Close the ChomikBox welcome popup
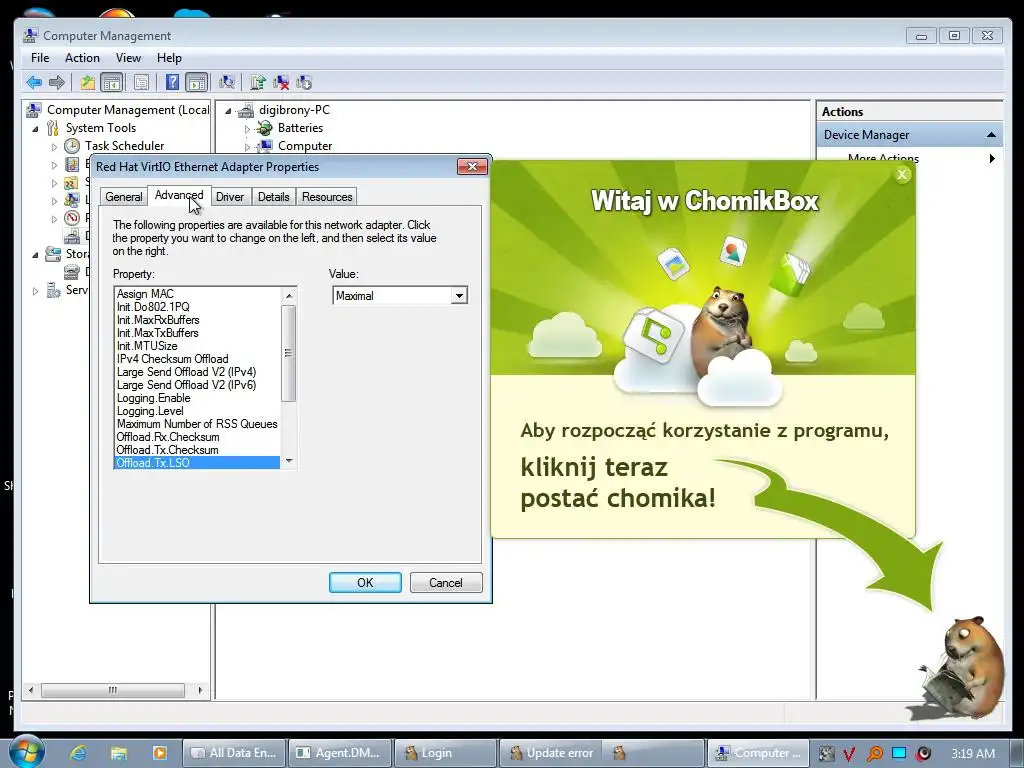 pos(902,174)
